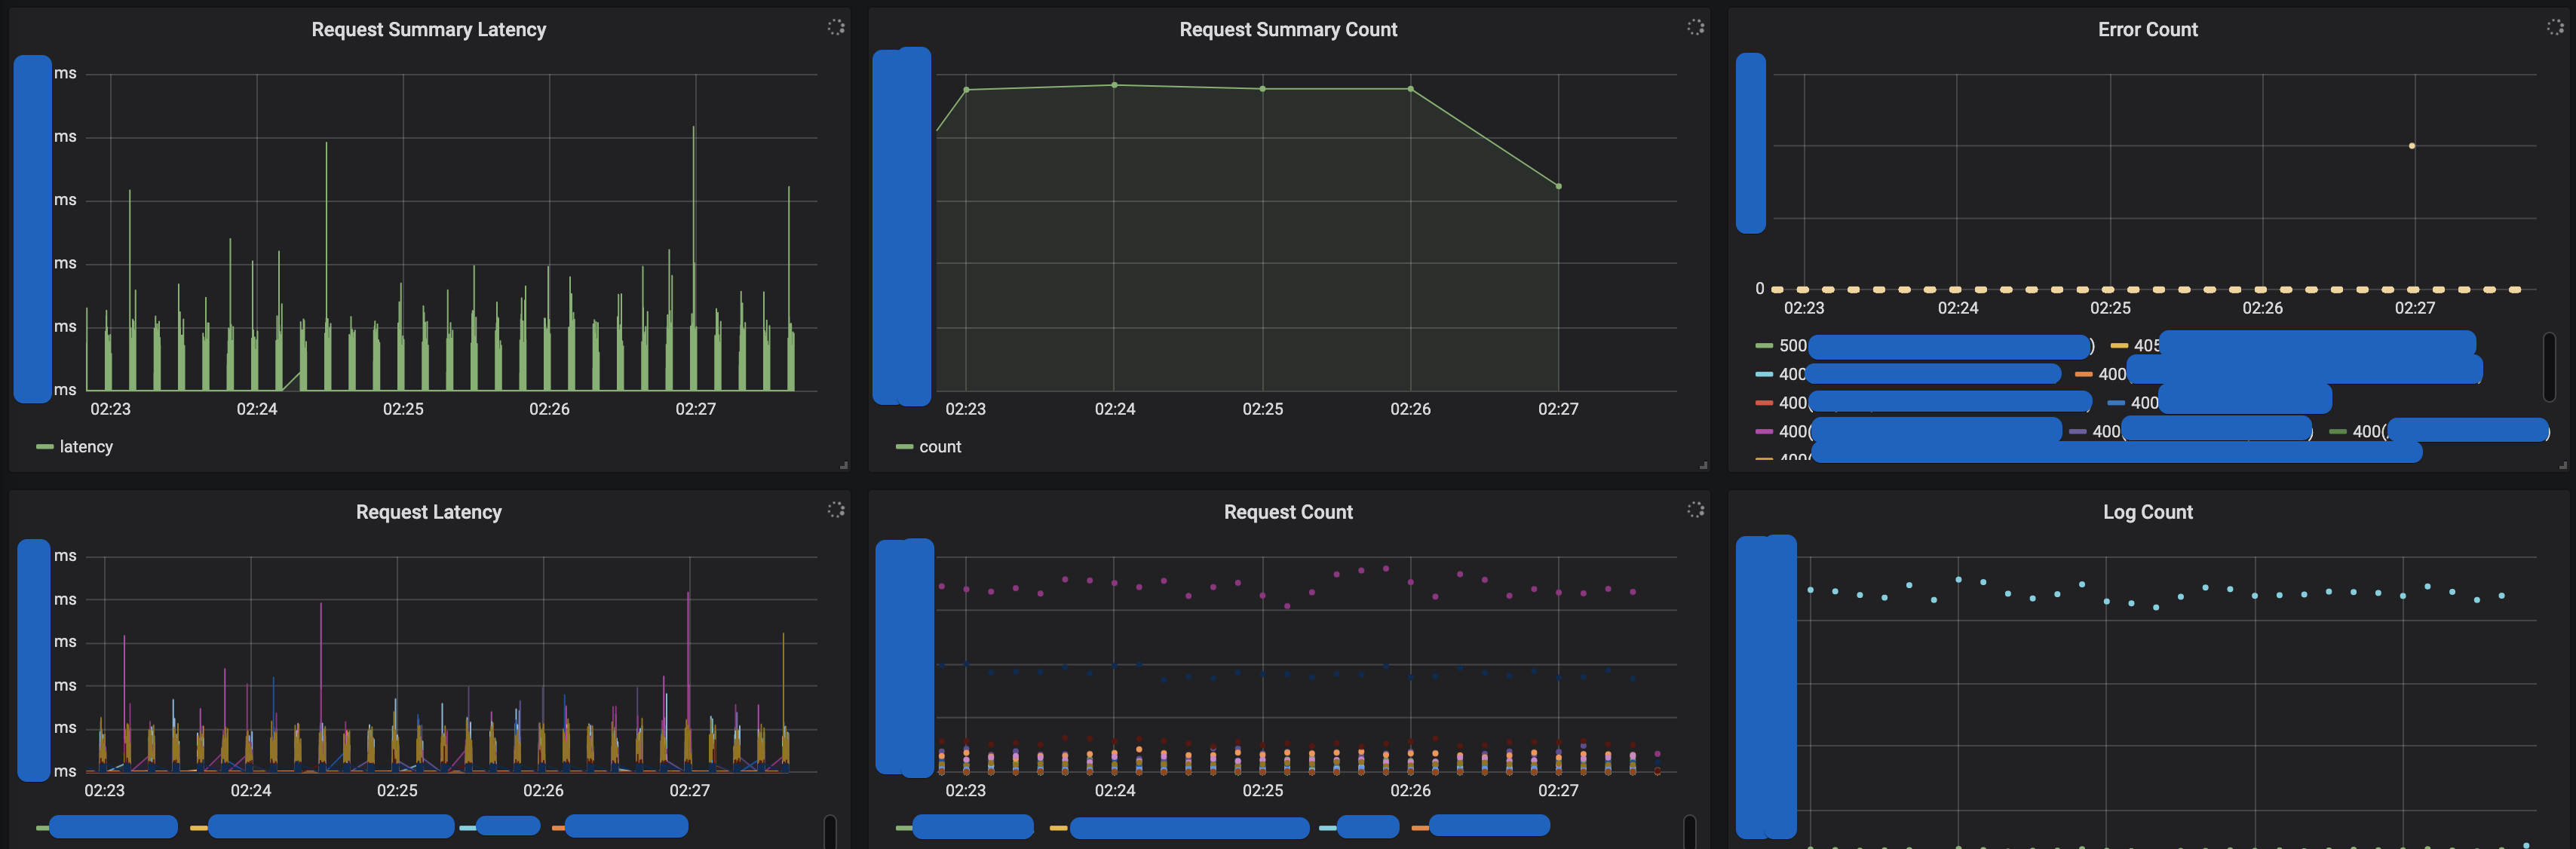2576x849 pixels.
Task: Click the Request Summary Latency loading spinner
Action: pyautogui.click(x=836, y=27)
